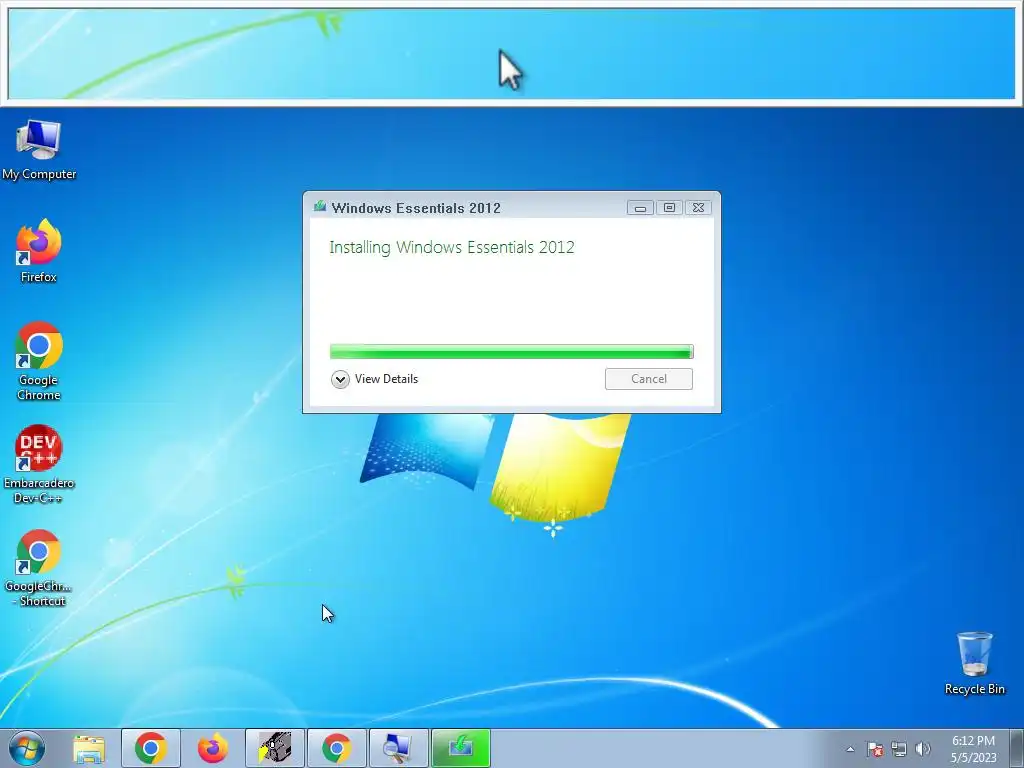Click the Magnifier lens view at top
This screenshot has height=768, width=1024.
511,54
